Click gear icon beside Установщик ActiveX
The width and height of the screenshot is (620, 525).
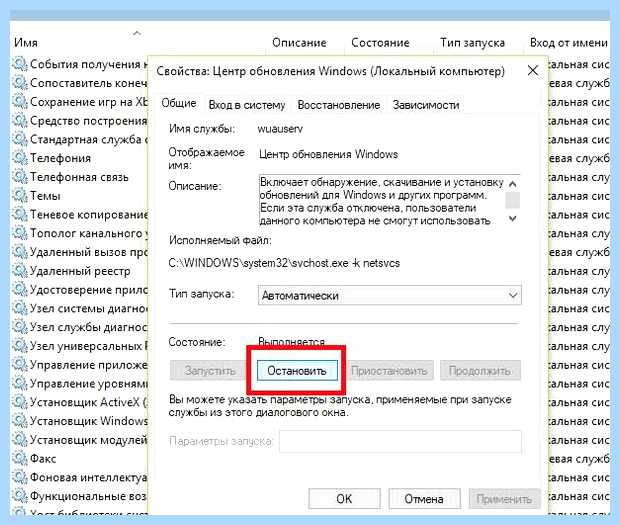(x=20, y=402)
